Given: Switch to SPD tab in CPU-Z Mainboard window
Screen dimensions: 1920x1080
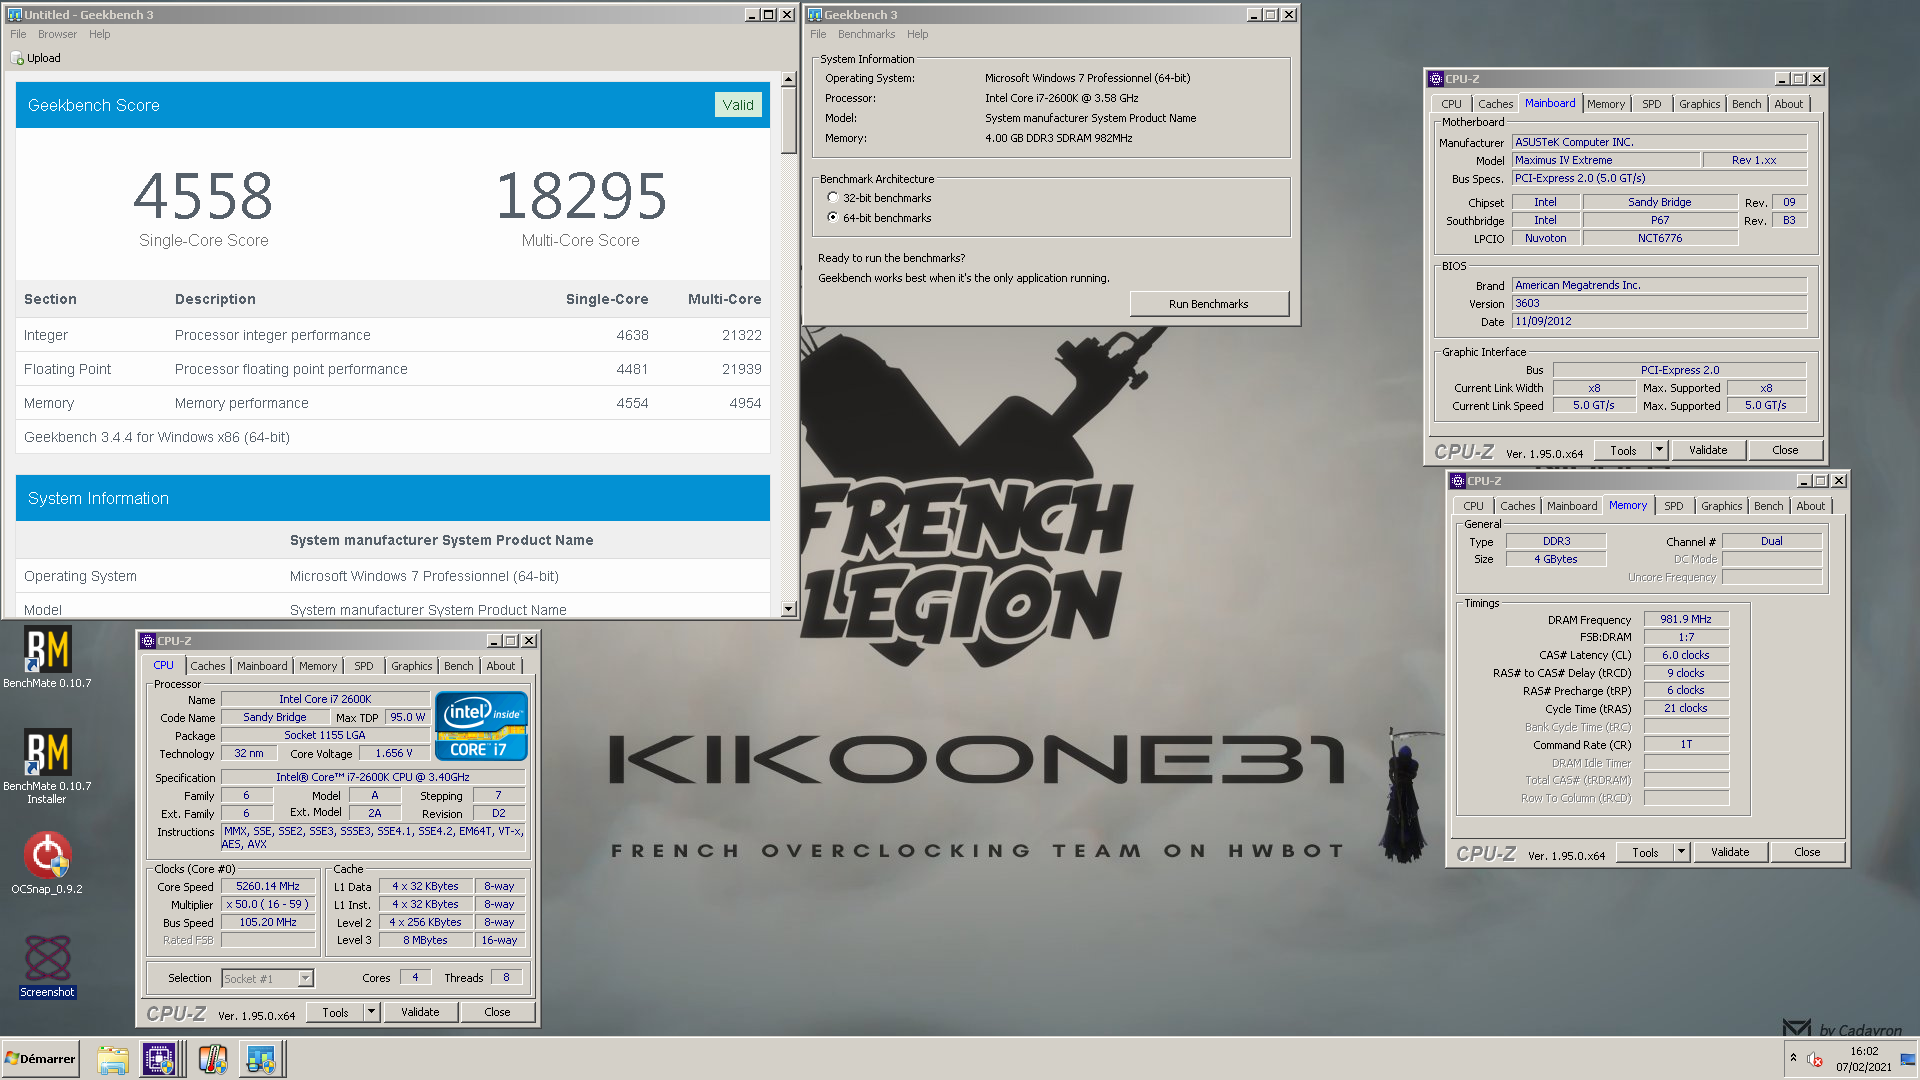Looking at the screenshot, I should (x=1652, y=104).
